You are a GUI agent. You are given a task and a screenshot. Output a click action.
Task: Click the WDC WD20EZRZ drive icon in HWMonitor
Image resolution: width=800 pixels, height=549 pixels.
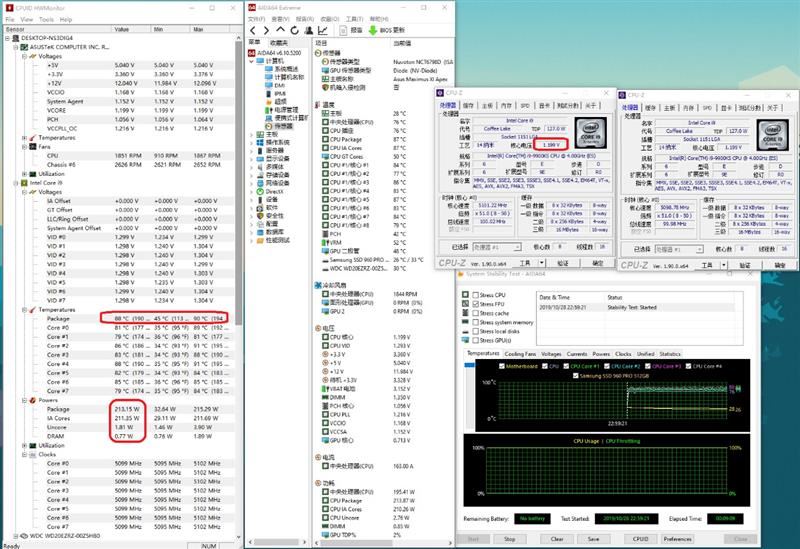(x=24, y=536)
